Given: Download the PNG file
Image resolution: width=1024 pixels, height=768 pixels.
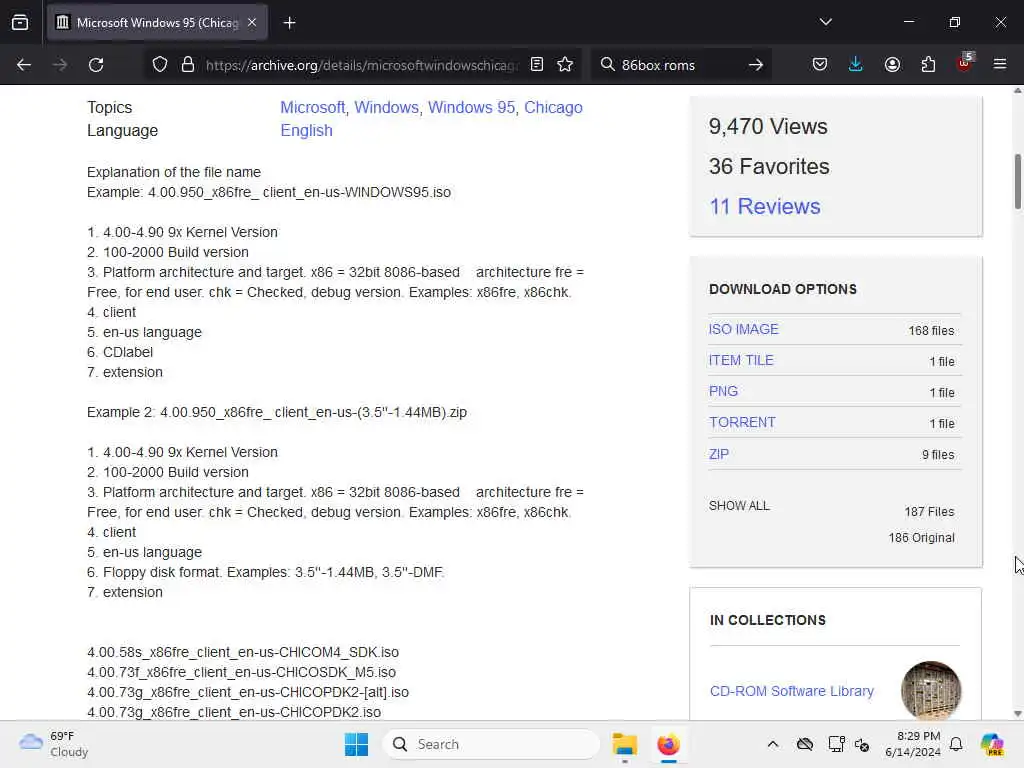Looking at the screenshot, I should pos(723,391).
